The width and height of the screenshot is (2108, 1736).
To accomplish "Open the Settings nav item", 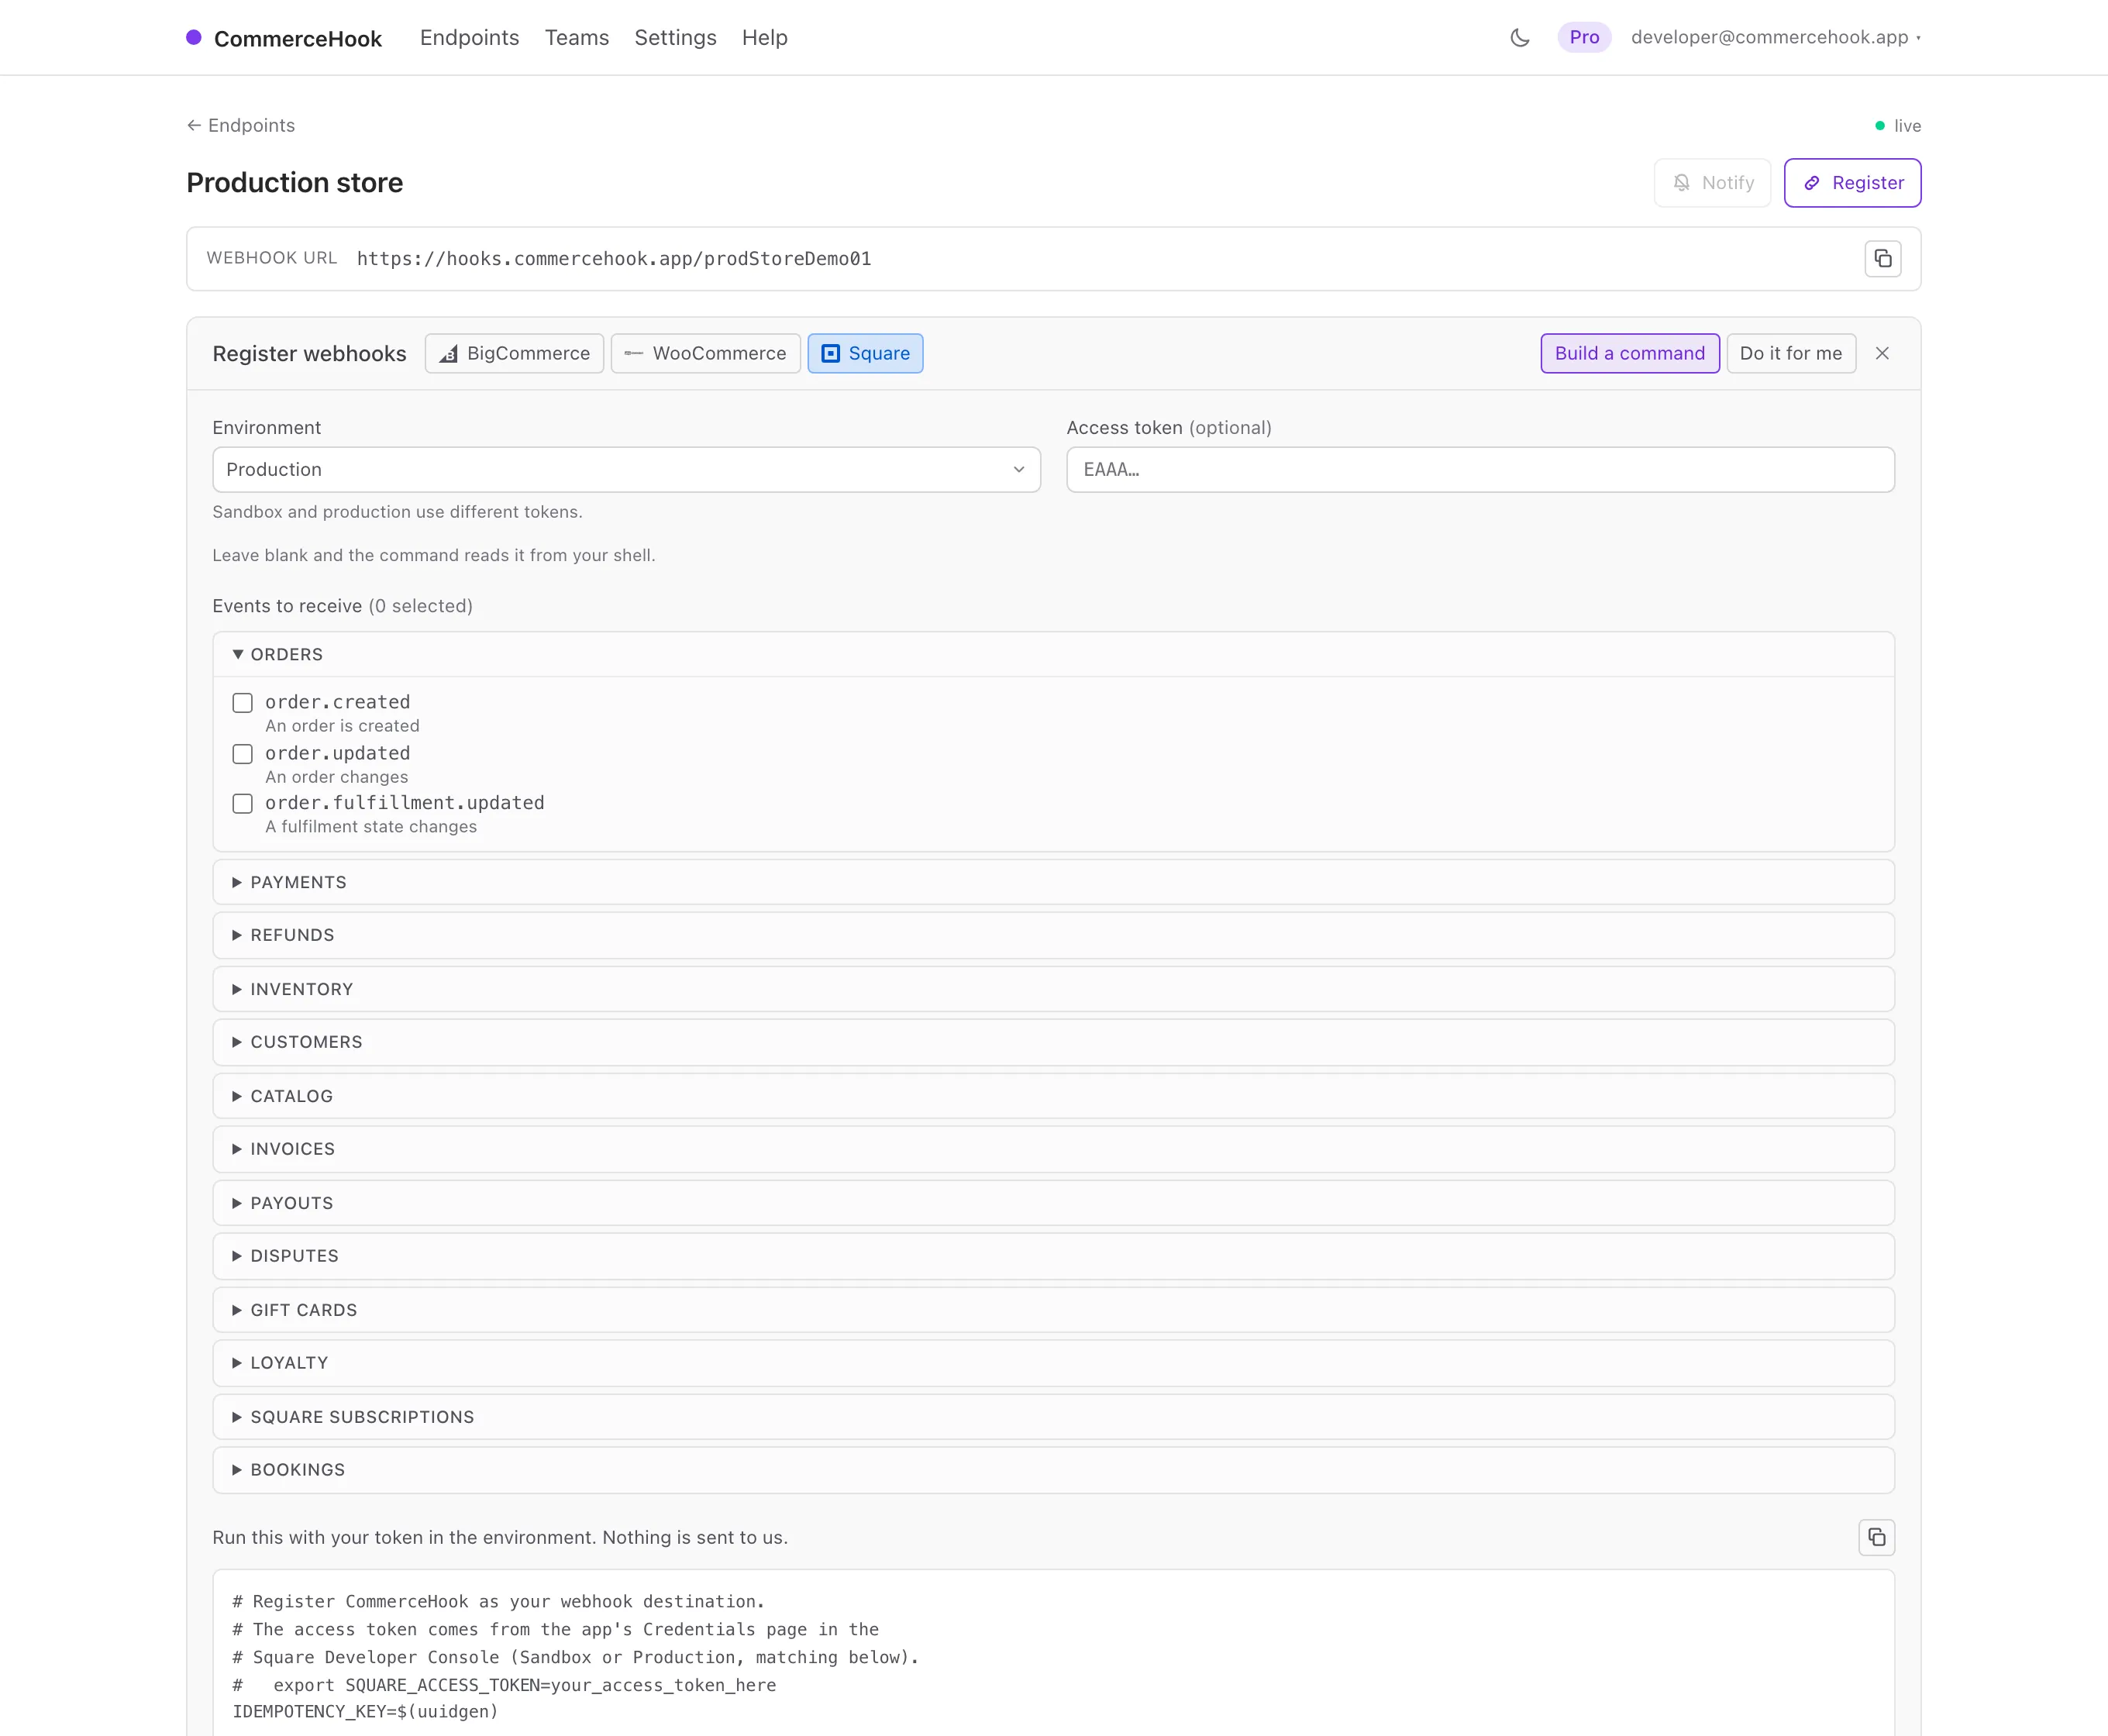I will (675, 38).
